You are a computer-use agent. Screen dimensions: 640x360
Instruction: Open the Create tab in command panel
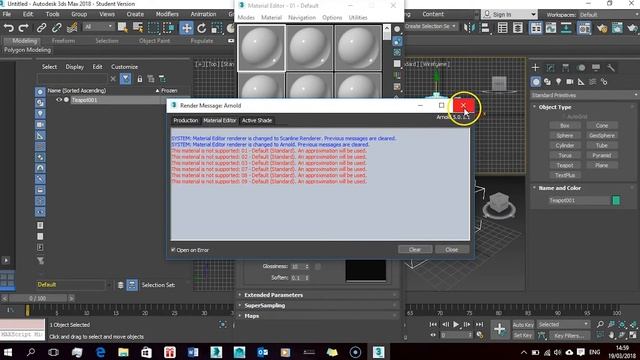click(x=536, y=67)
